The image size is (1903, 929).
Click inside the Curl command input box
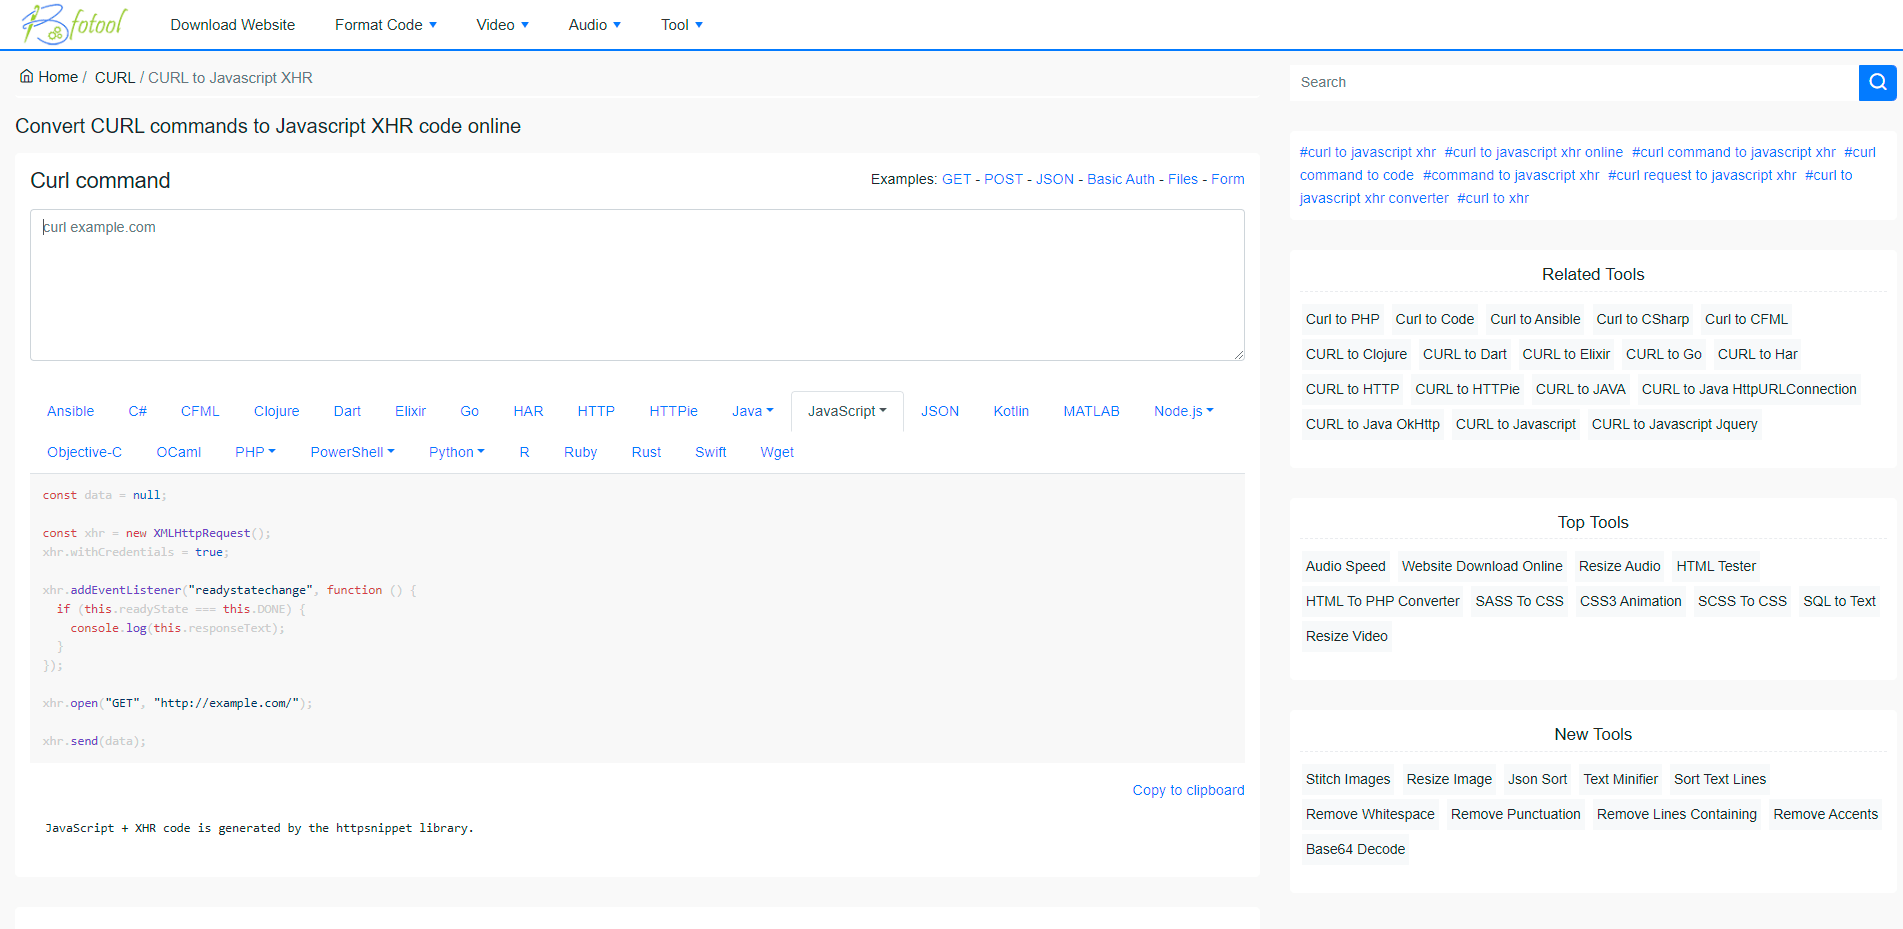[x=637, y=285]
